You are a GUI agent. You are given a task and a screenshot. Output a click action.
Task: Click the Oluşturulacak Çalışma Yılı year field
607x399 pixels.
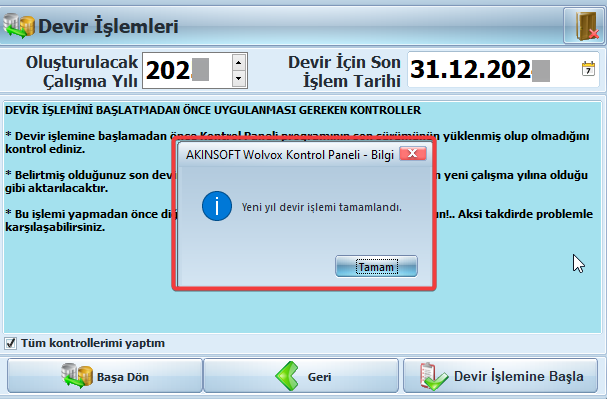(187, 70)
